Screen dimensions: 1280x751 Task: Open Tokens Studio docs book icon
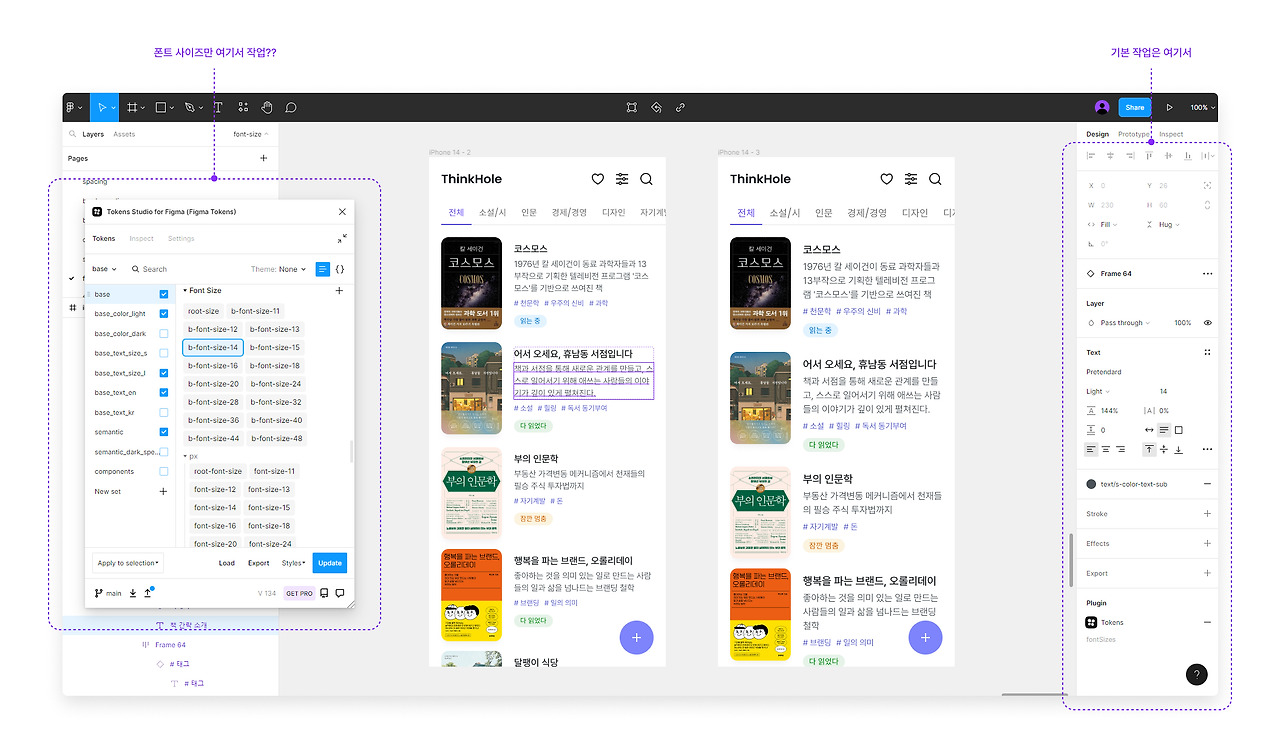point(324,593)
